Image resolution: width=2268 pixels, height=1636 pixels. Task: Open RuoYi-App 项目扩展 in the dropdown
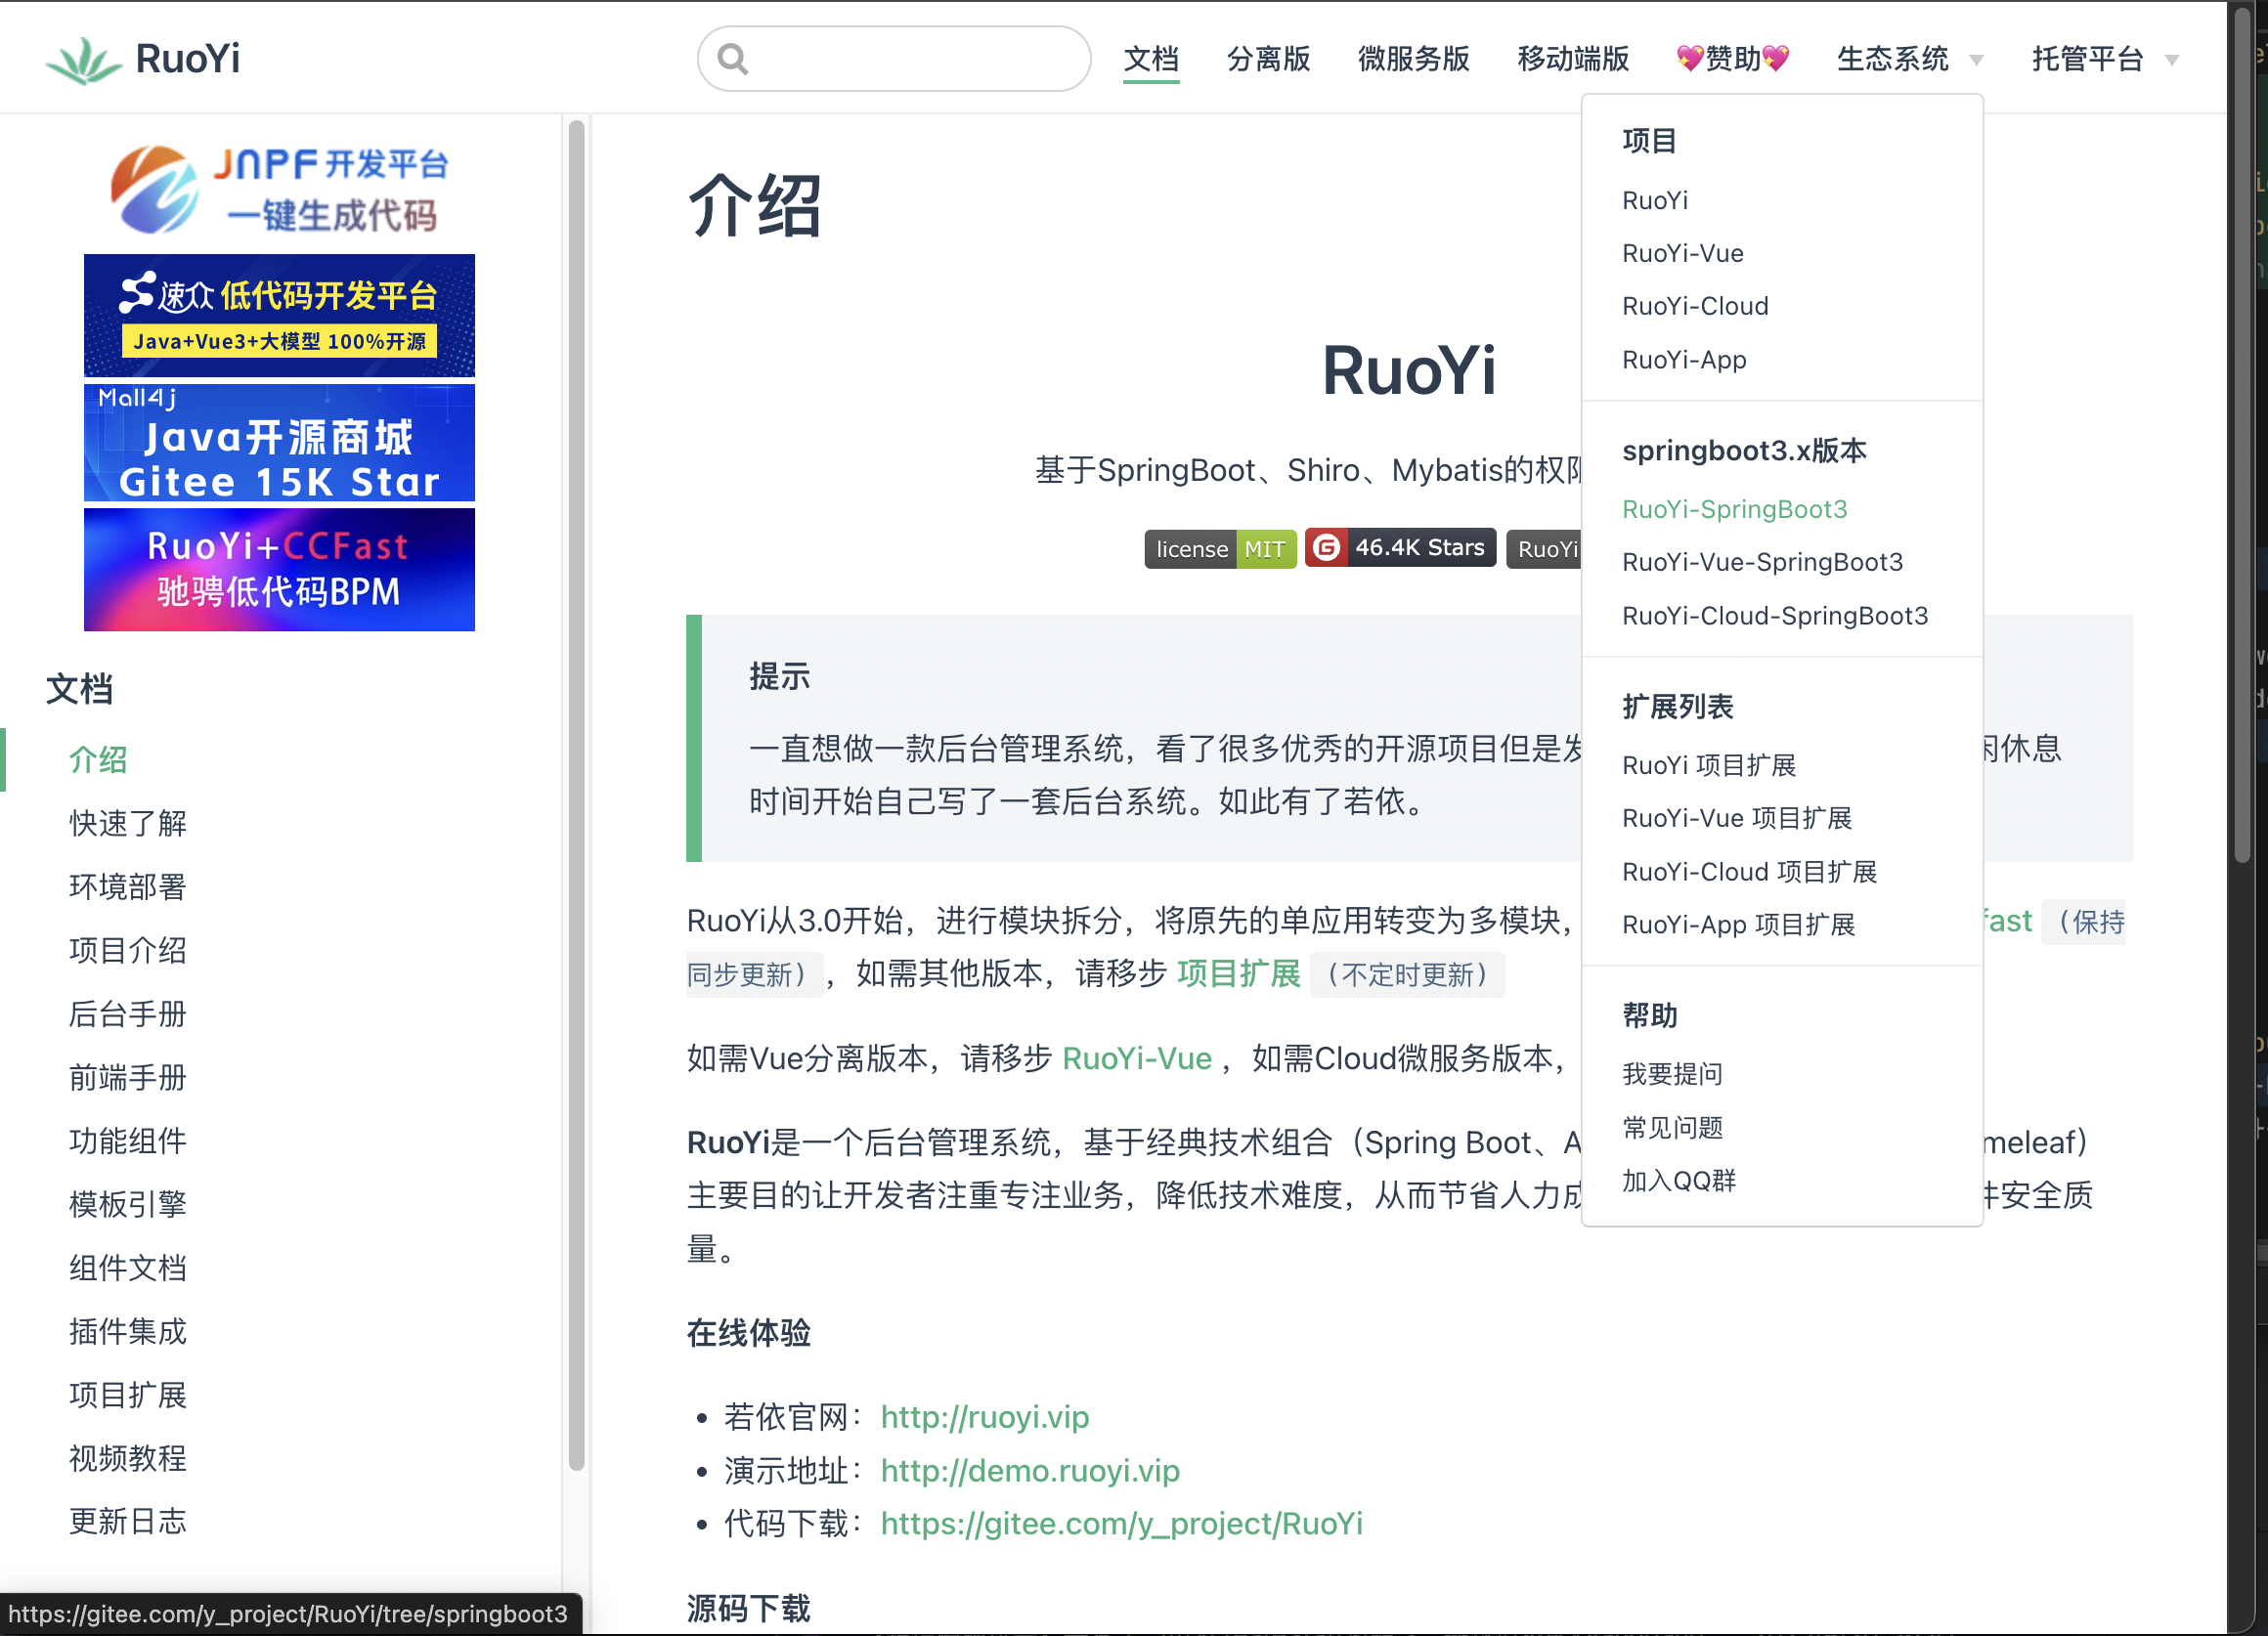(x=1738, y=925)
